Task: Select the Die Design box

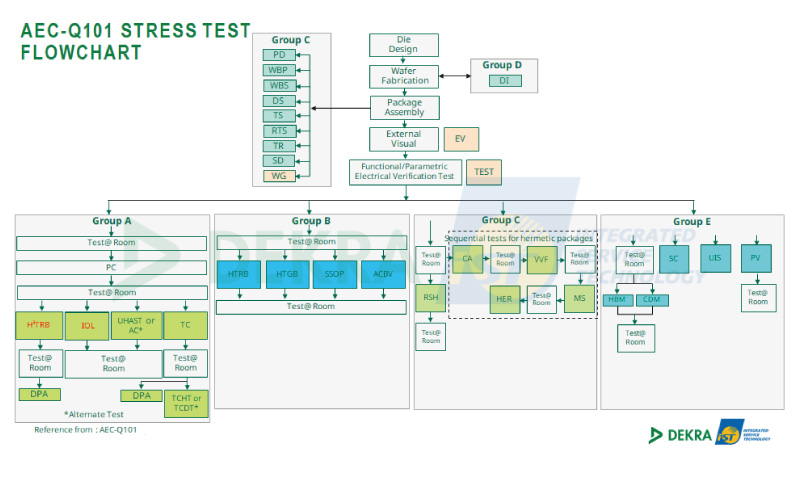Action: point(404,45)
